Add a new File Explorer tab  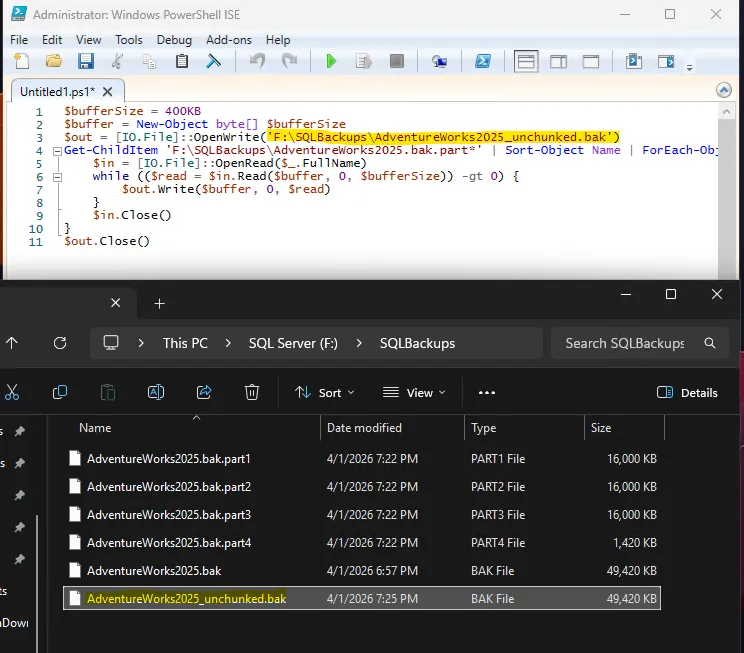click(x=159, y=303)
